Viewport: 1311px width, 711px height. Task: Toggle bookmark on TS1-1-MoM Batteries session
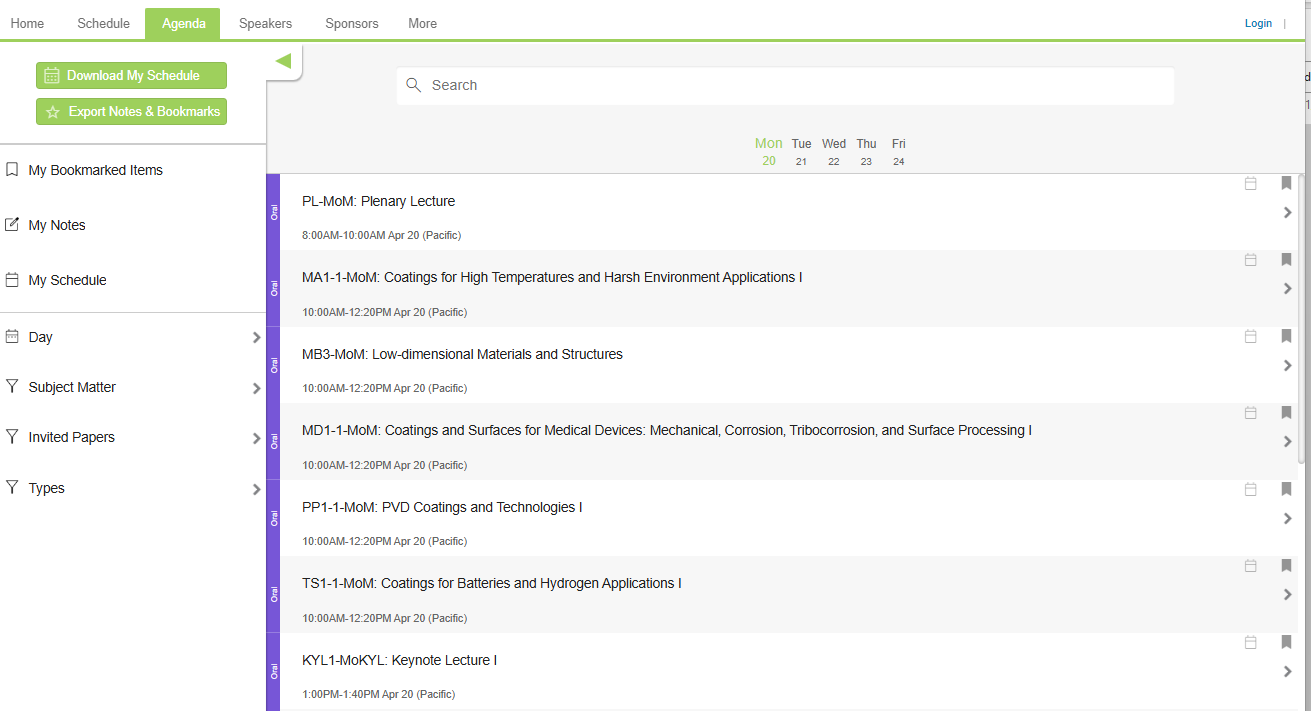(x=1286, y=565)
